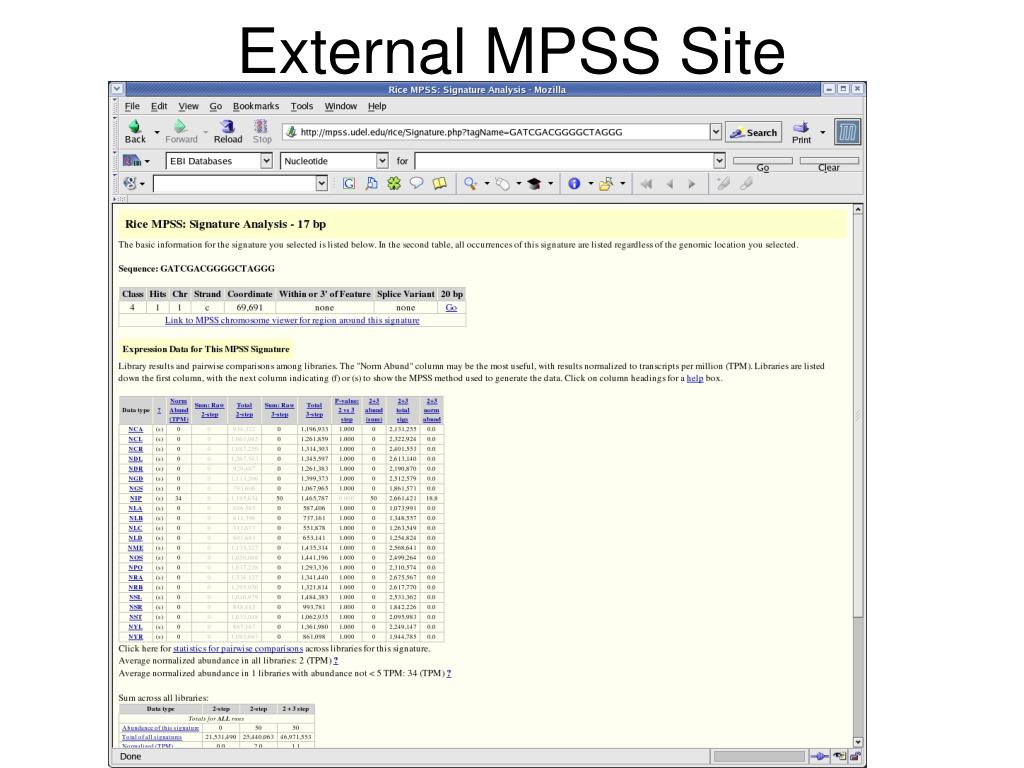Viewport: 1024px width, 768px height.
Task: Open the Help menu
Action: pyautogui.click(x=377, y=106)
